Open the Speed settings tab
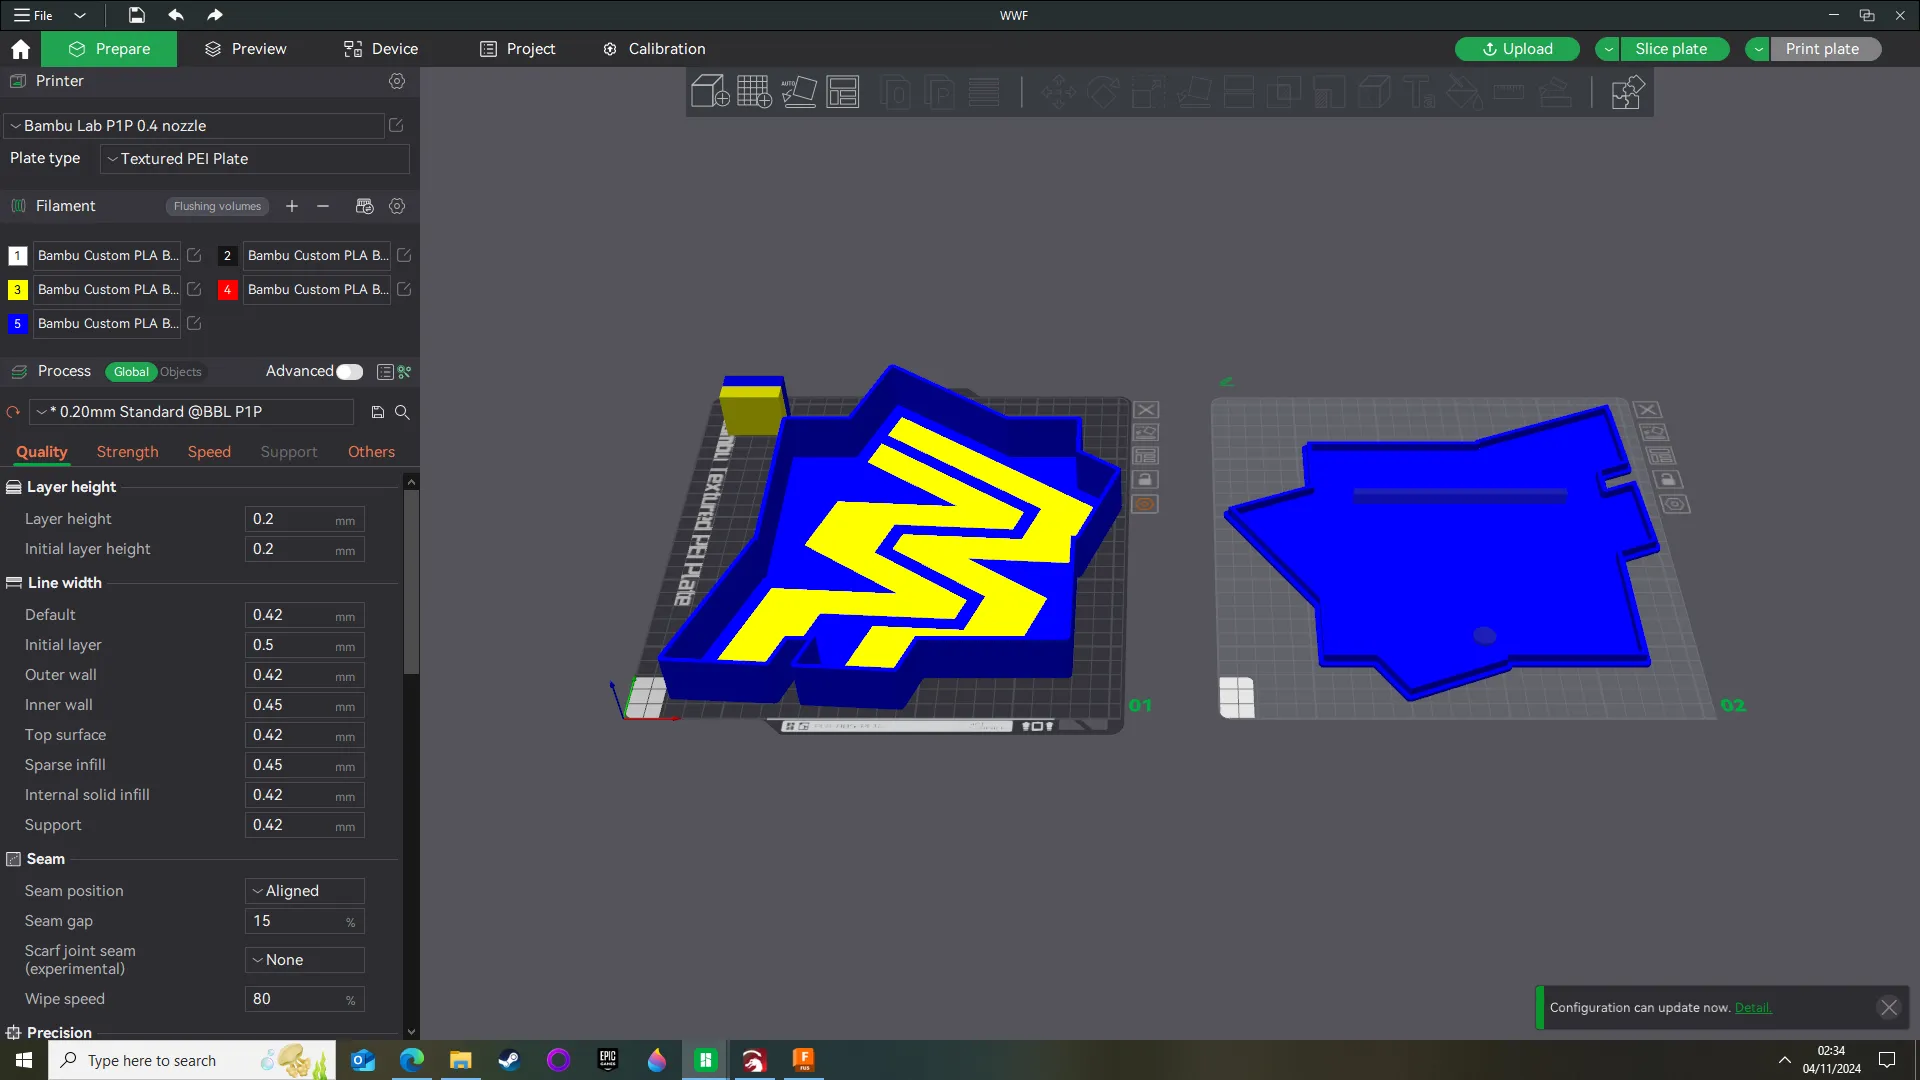Viewport: 1920px width, 1080px height. click(x=209, y=452)
